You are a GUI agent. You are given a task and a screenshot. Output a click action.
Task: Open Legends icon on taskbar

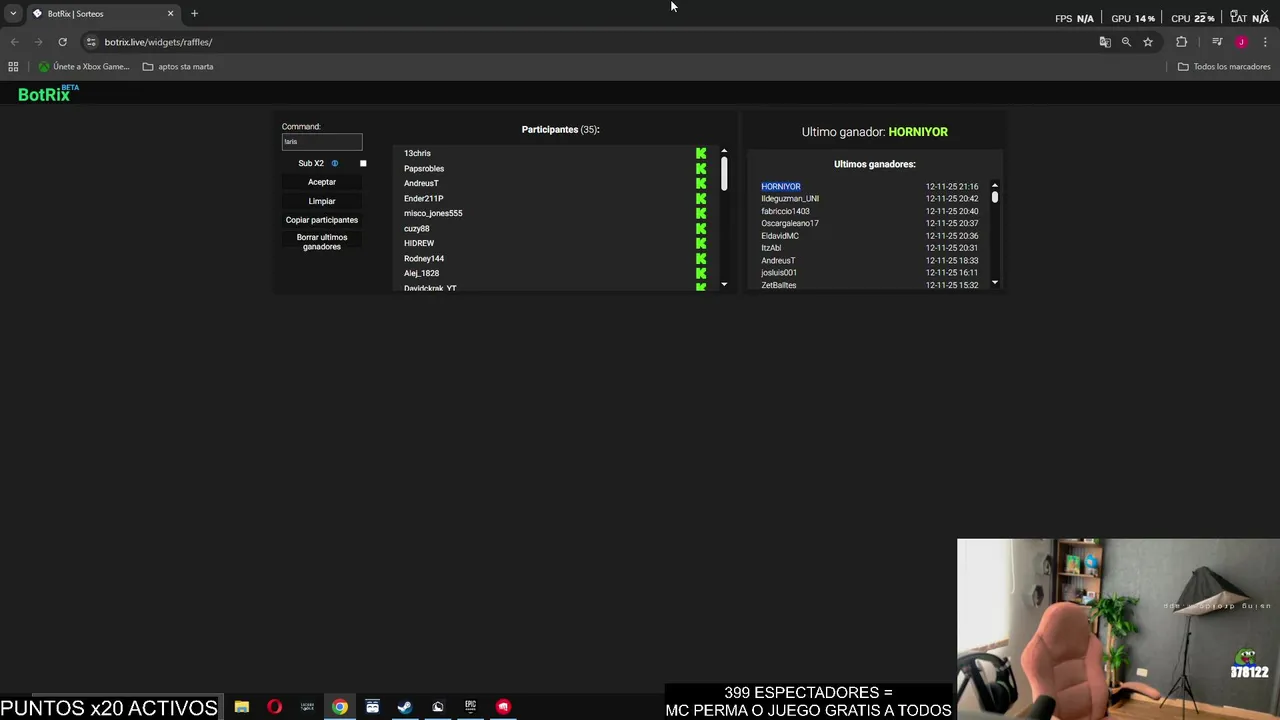pos(307,707)
